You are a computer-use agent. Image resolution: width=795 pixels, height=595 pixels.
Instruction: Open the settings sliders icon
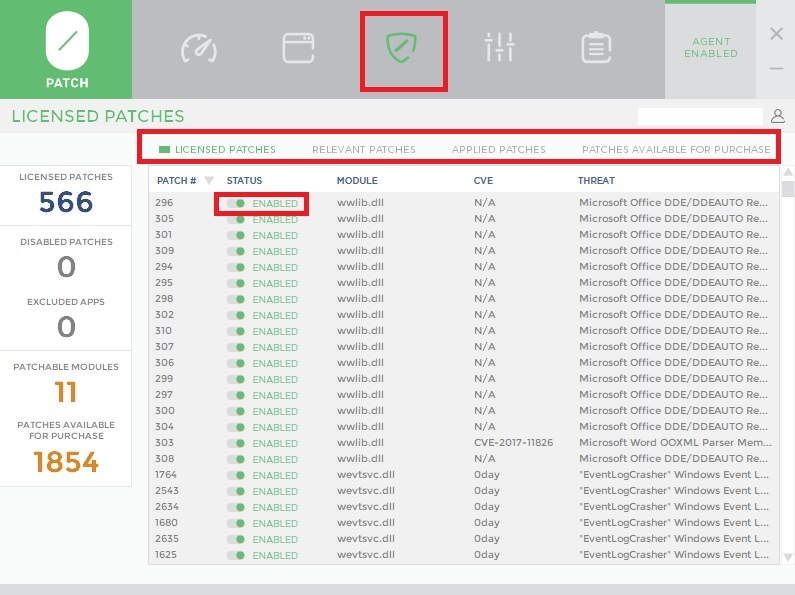(x=499, y=48)
